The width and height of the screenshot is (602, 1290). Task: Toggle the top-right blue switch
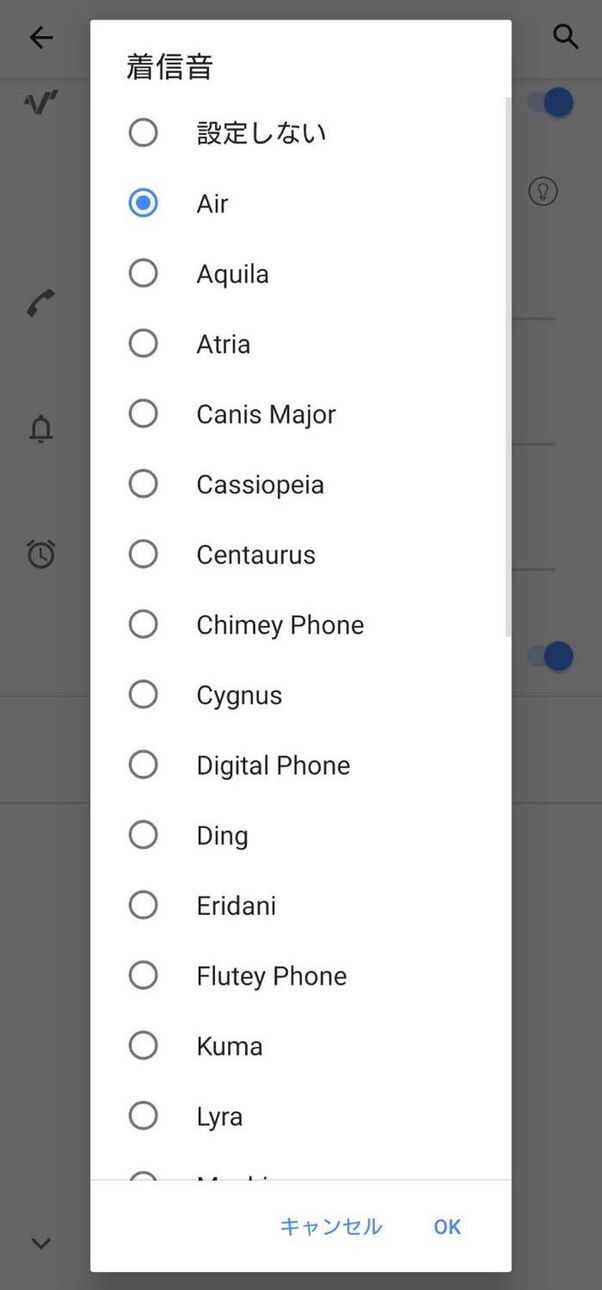pos(552,103)
